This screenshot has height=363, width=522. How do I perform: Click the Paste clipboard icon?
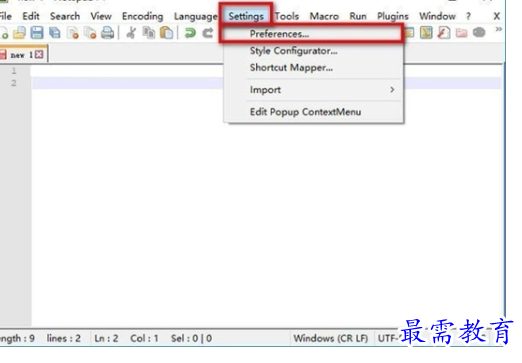166,33
